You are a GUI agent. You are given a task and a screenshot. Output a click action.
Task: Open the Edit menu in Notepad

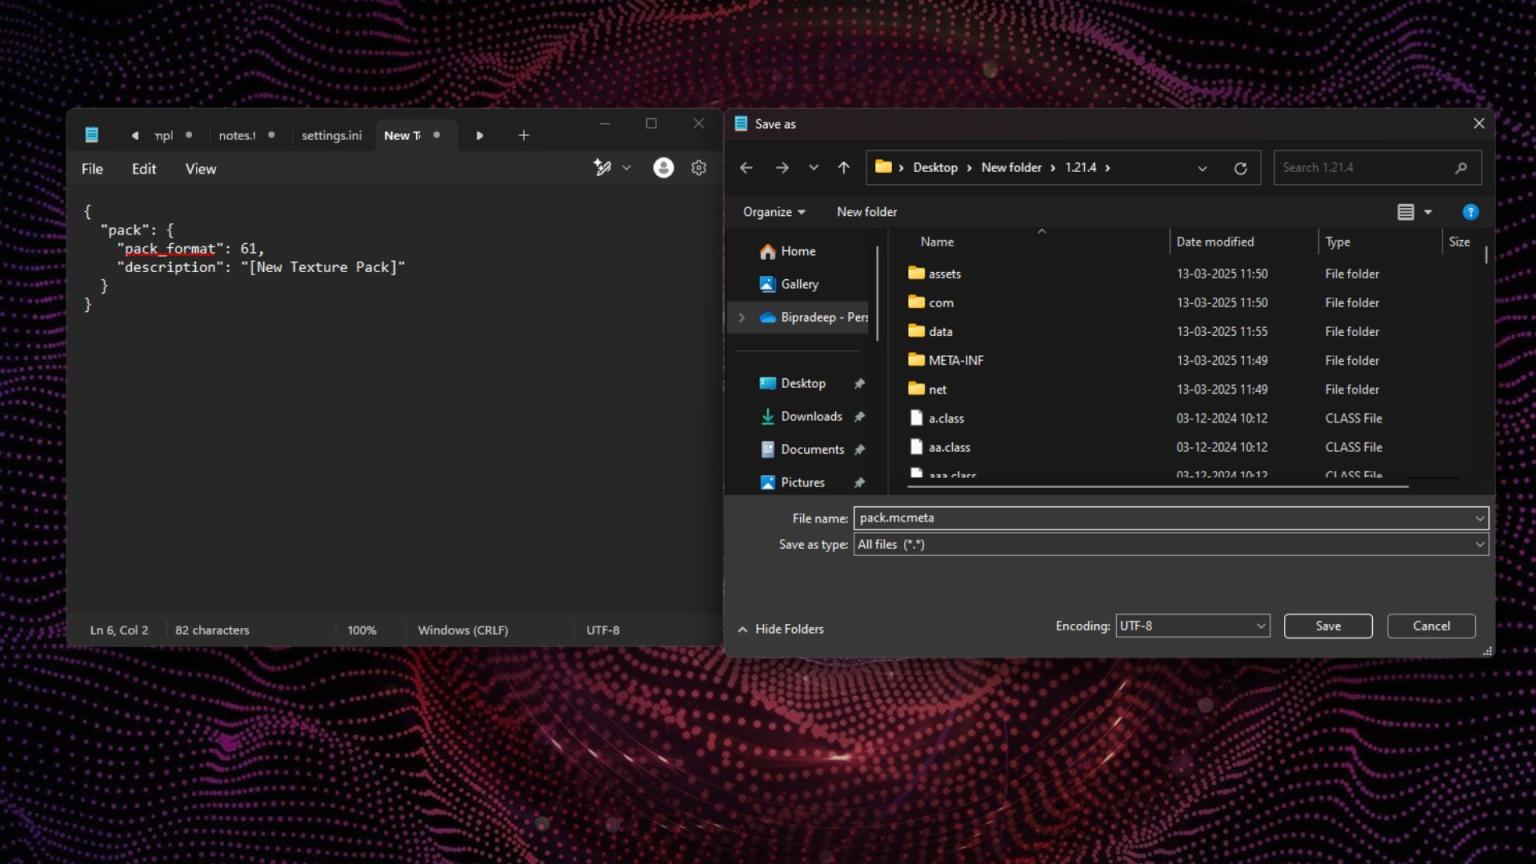(144, 169)
